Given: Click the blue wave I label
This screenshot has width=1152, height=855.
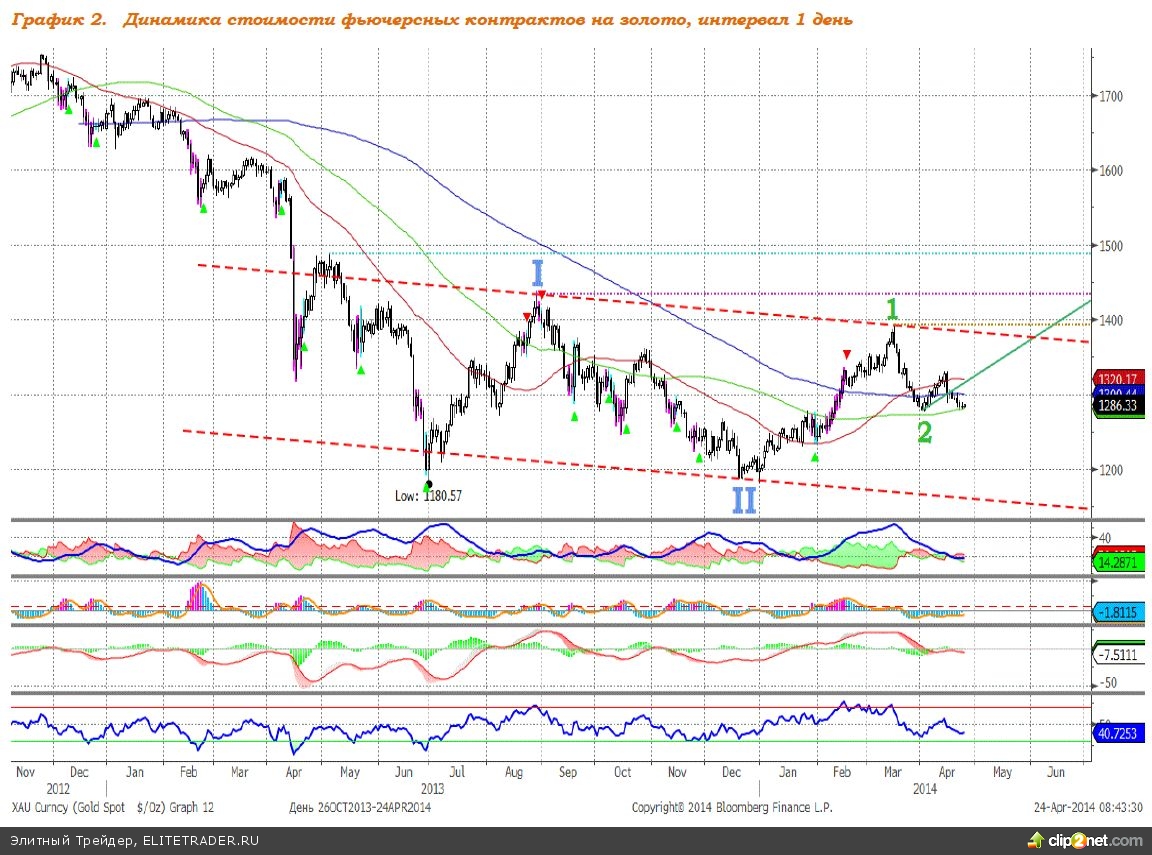Looking at the screenshot, I should (x=537, y=273).
